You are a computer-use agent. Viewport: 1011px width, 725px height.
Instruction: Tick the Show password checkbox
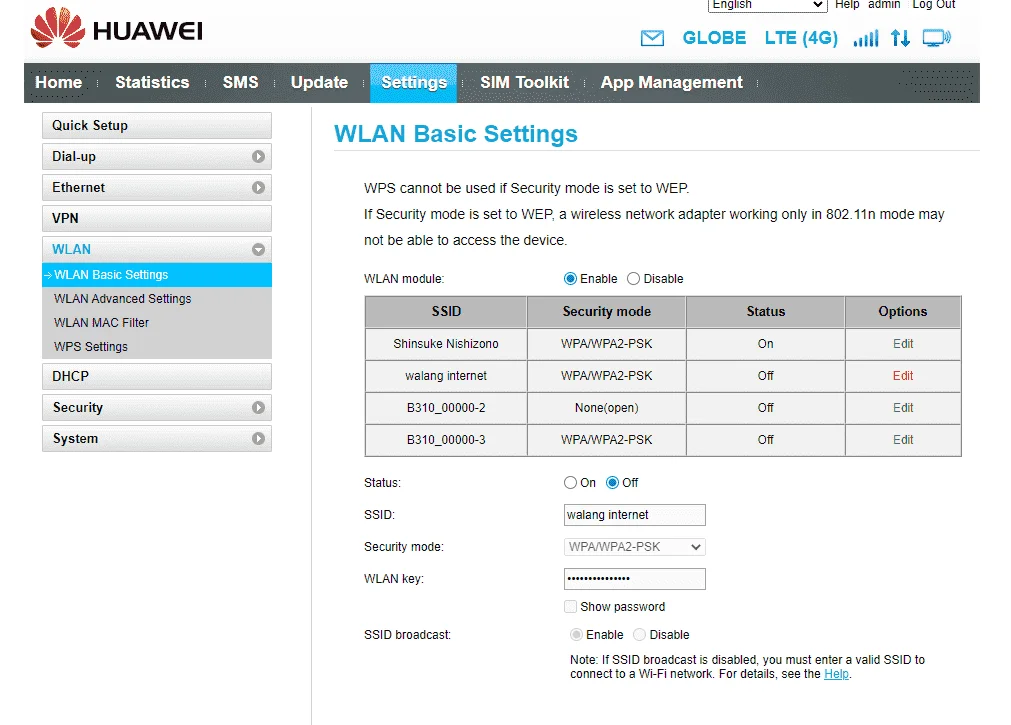570,606
